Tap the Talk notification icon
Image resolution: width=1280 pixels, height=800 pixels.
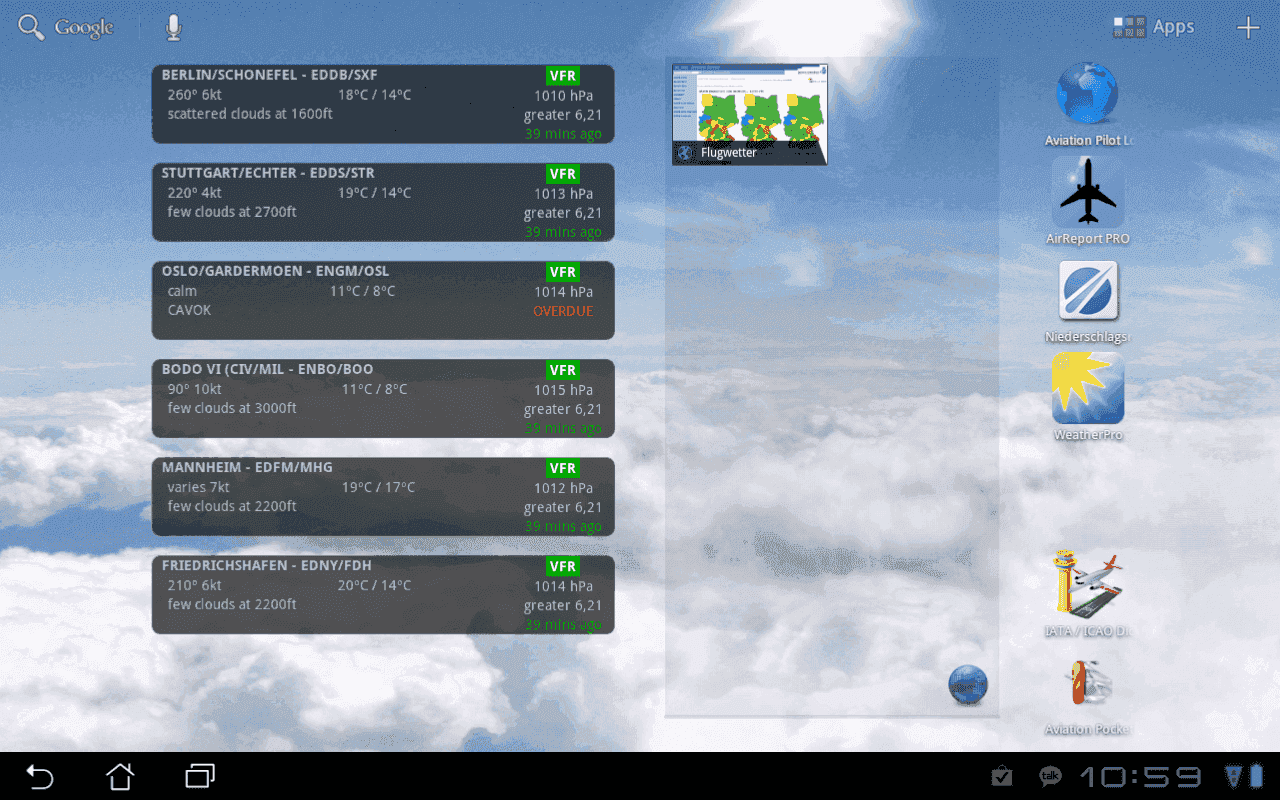tap(1050, 776)
